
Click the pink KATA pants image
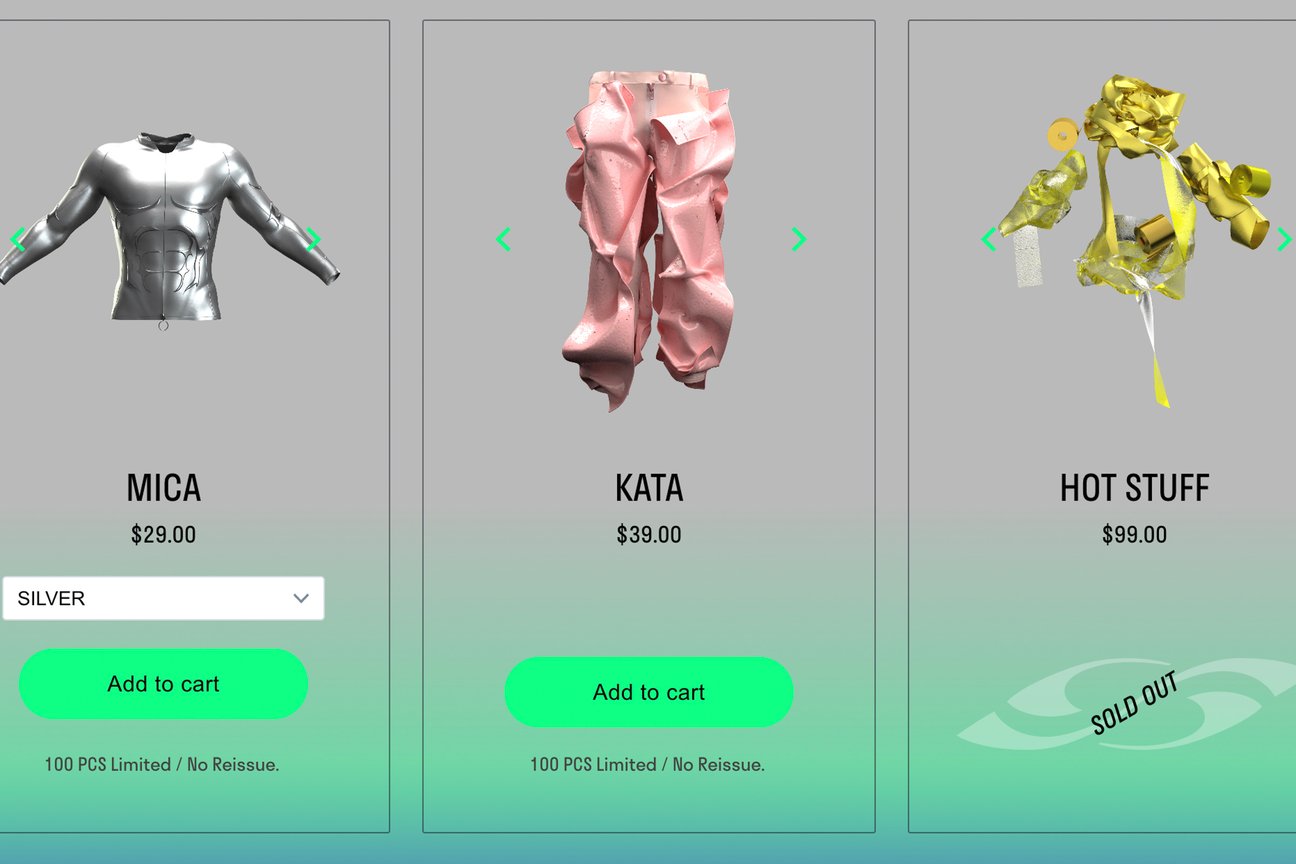pyautogui.click(x=648, y=240)
